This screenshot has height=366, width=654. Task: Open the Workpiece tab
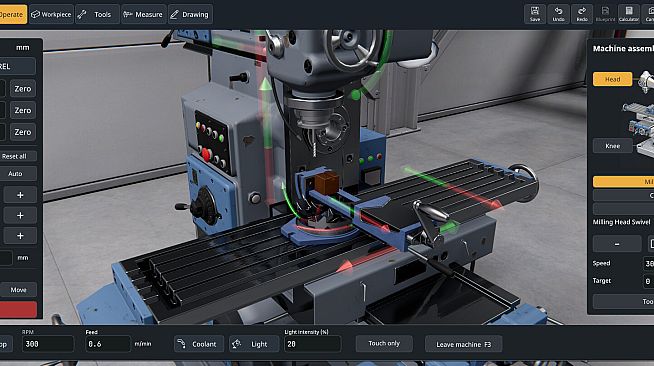(x=52, y=15)
